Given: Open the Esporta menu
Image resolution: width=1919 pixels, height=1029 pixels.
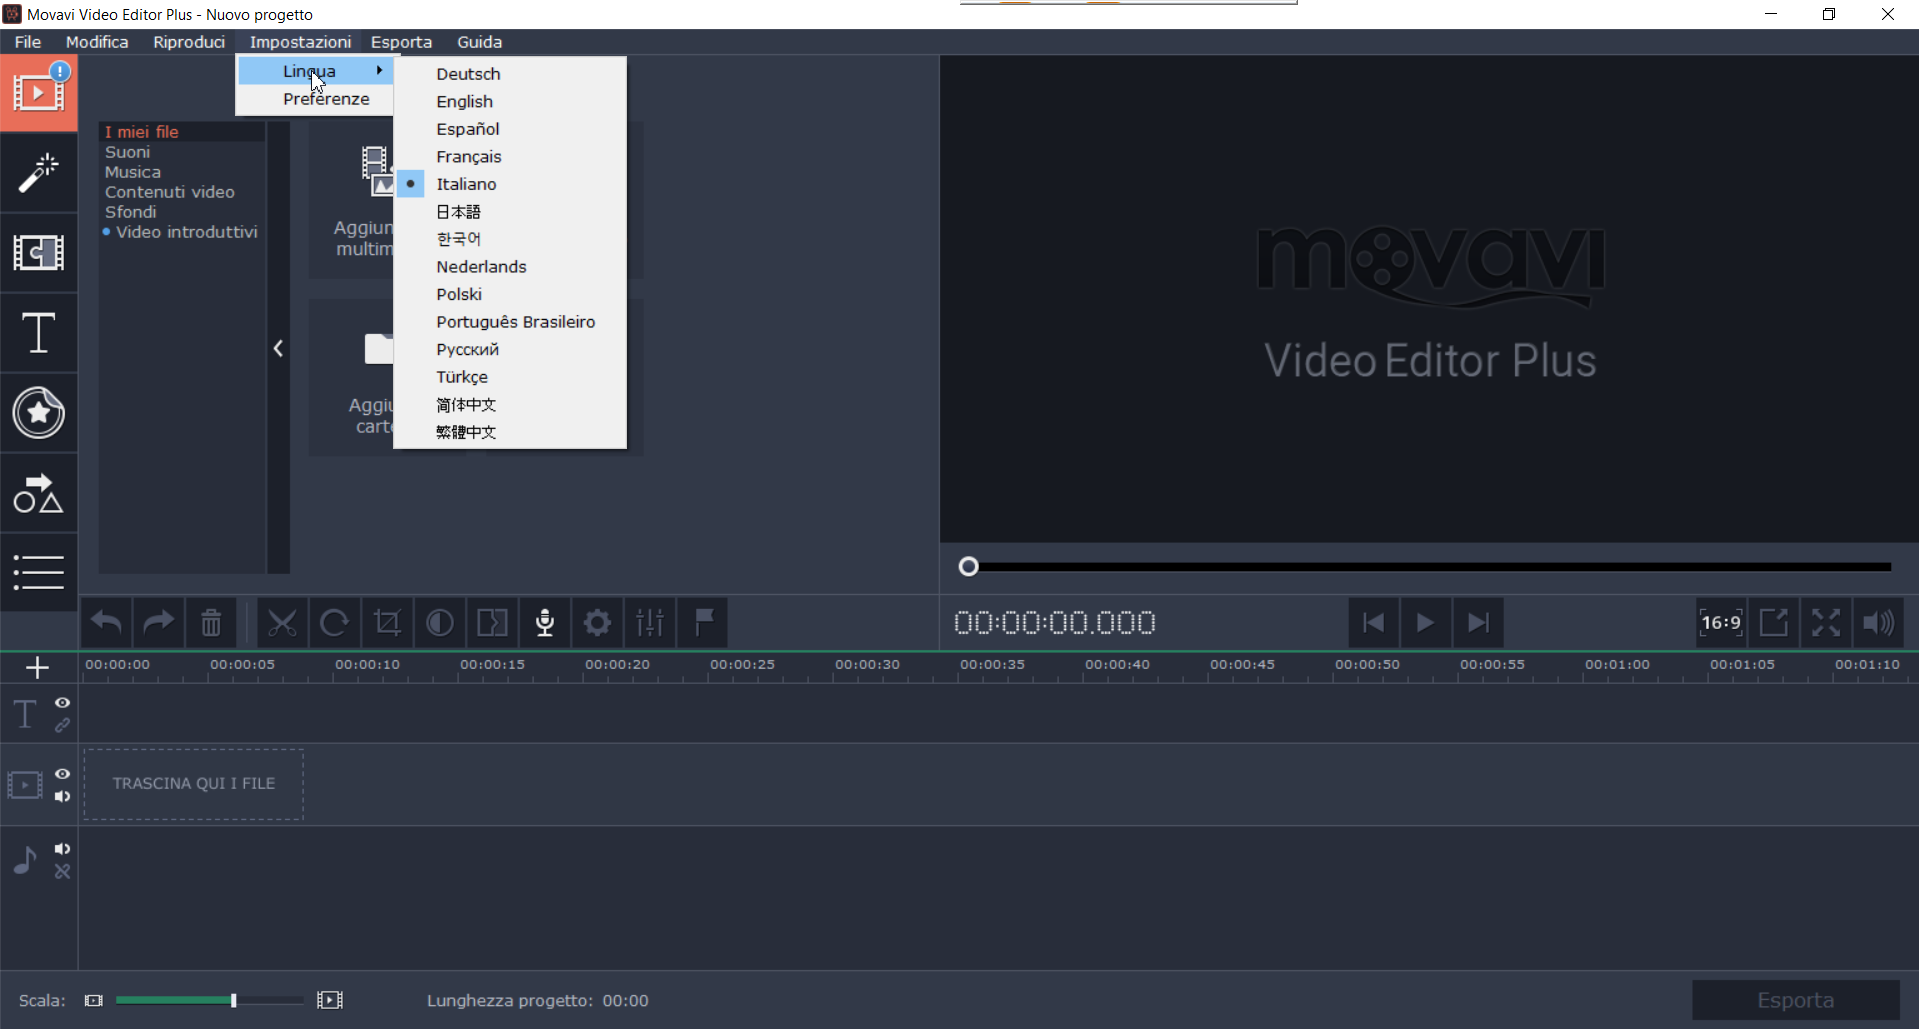Looking at the screenshot, I should click(x=401, y=42).
